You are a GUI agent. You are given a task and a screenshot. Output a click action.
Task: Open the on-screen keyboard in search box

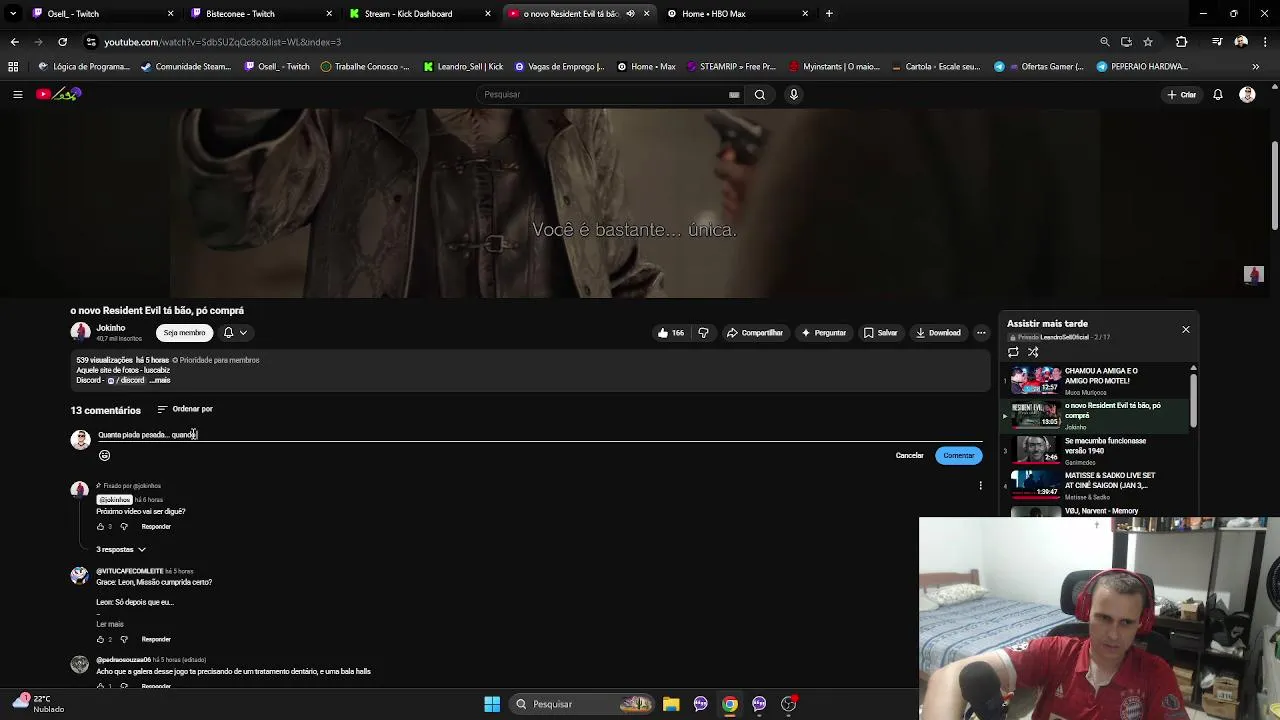click(734, 95)
